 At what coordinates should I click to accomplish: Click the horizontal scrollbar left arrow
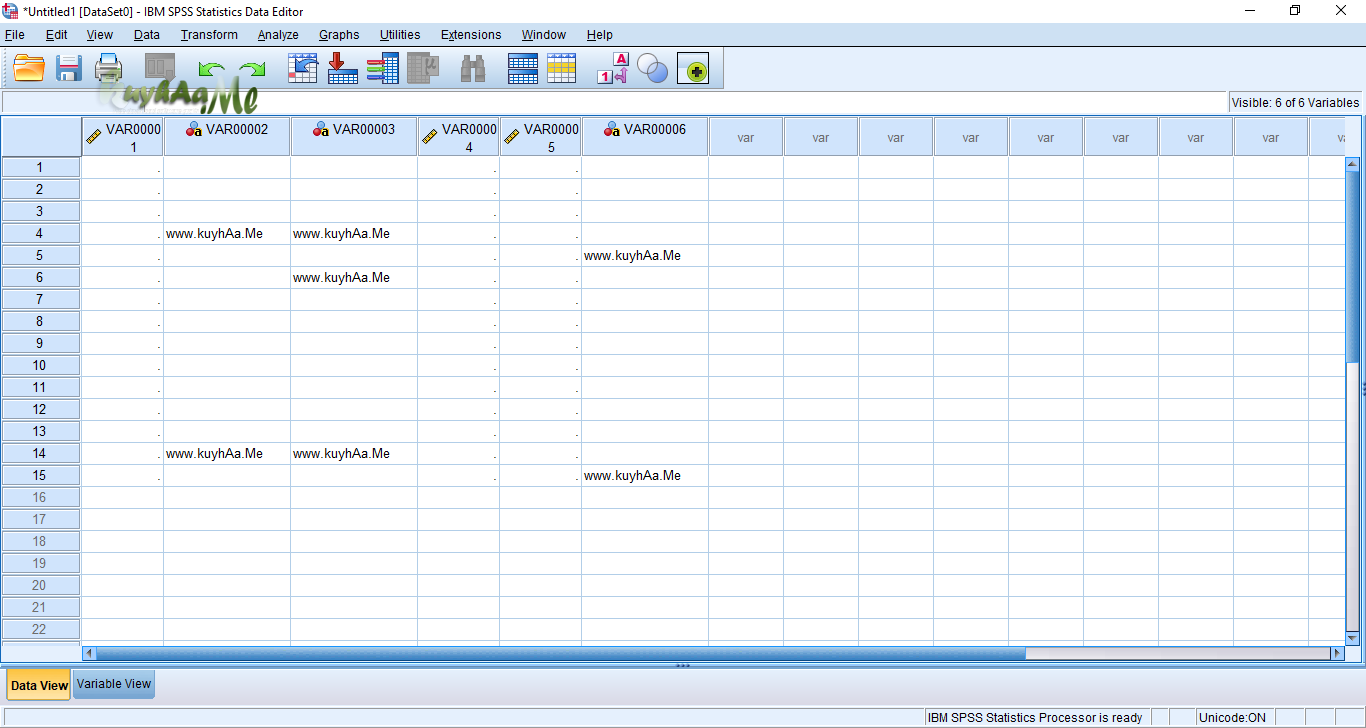coord(89,653)
